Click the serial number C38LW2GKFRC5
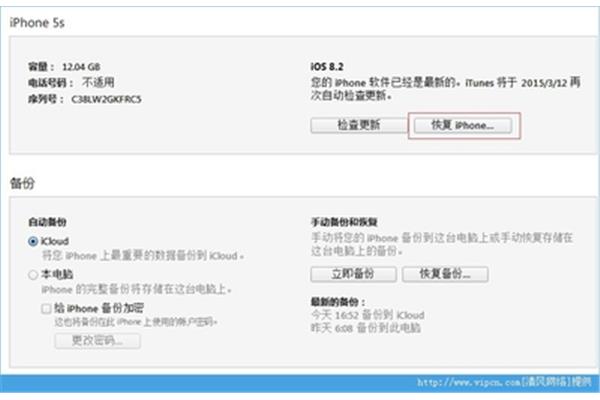600x400 pixels. (x=106, y=100)
